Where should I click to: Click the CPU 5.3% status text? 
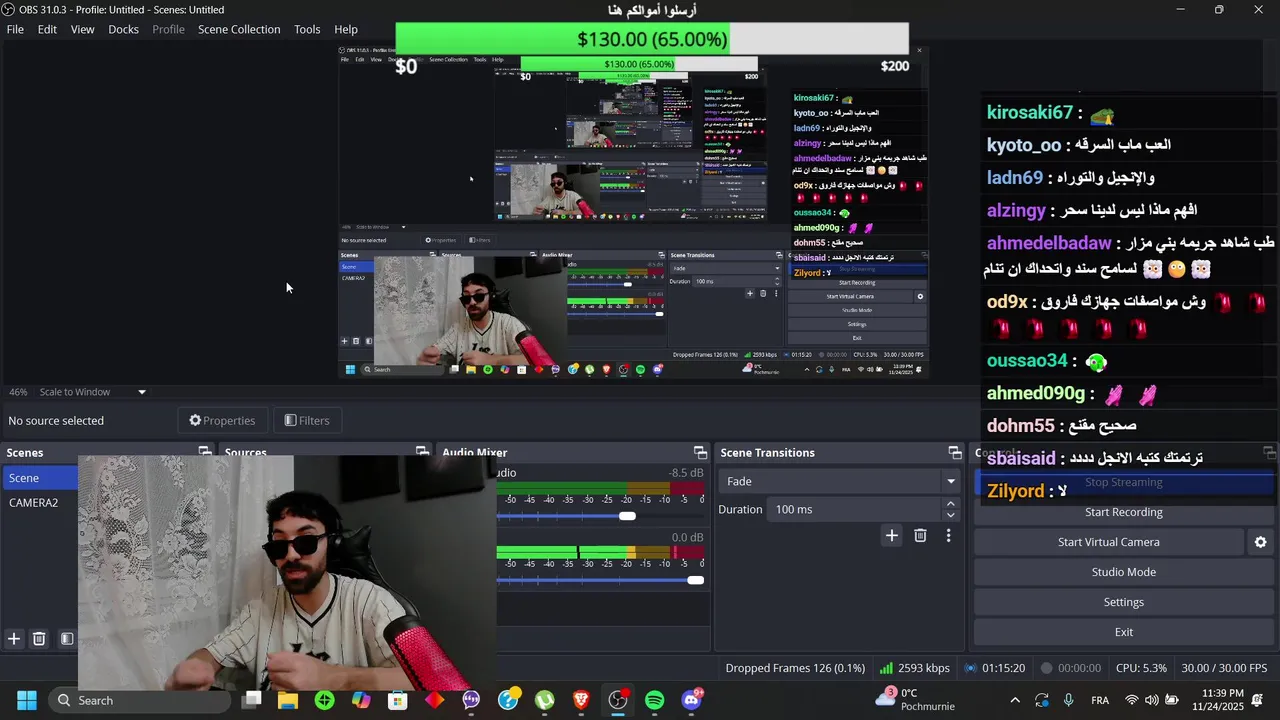point(1141,668)
